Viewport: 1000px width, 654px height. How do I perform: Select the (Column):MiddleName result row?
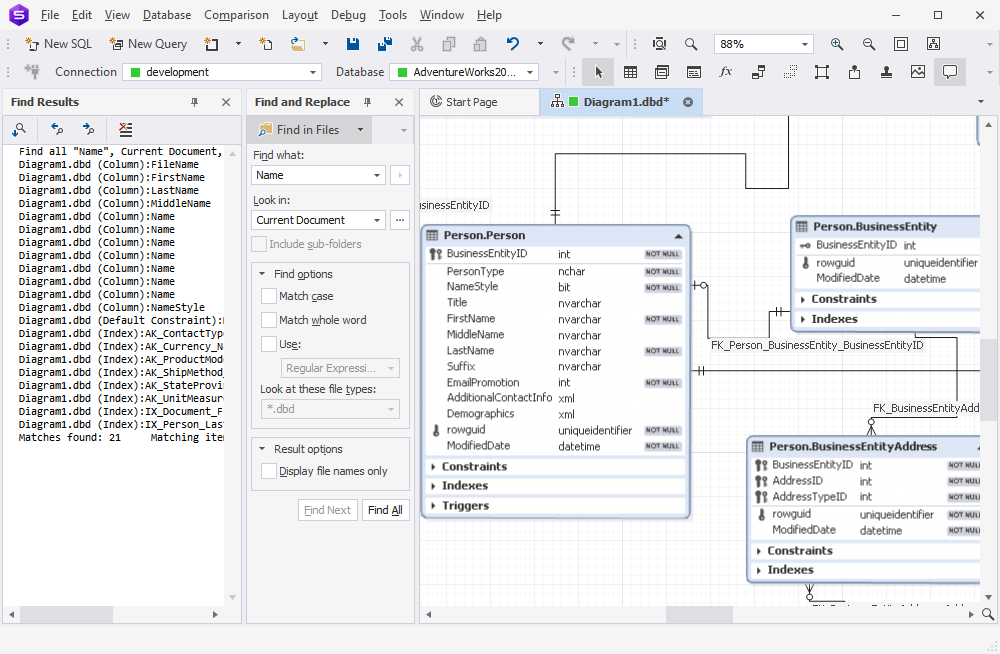(x=115, y=204)
